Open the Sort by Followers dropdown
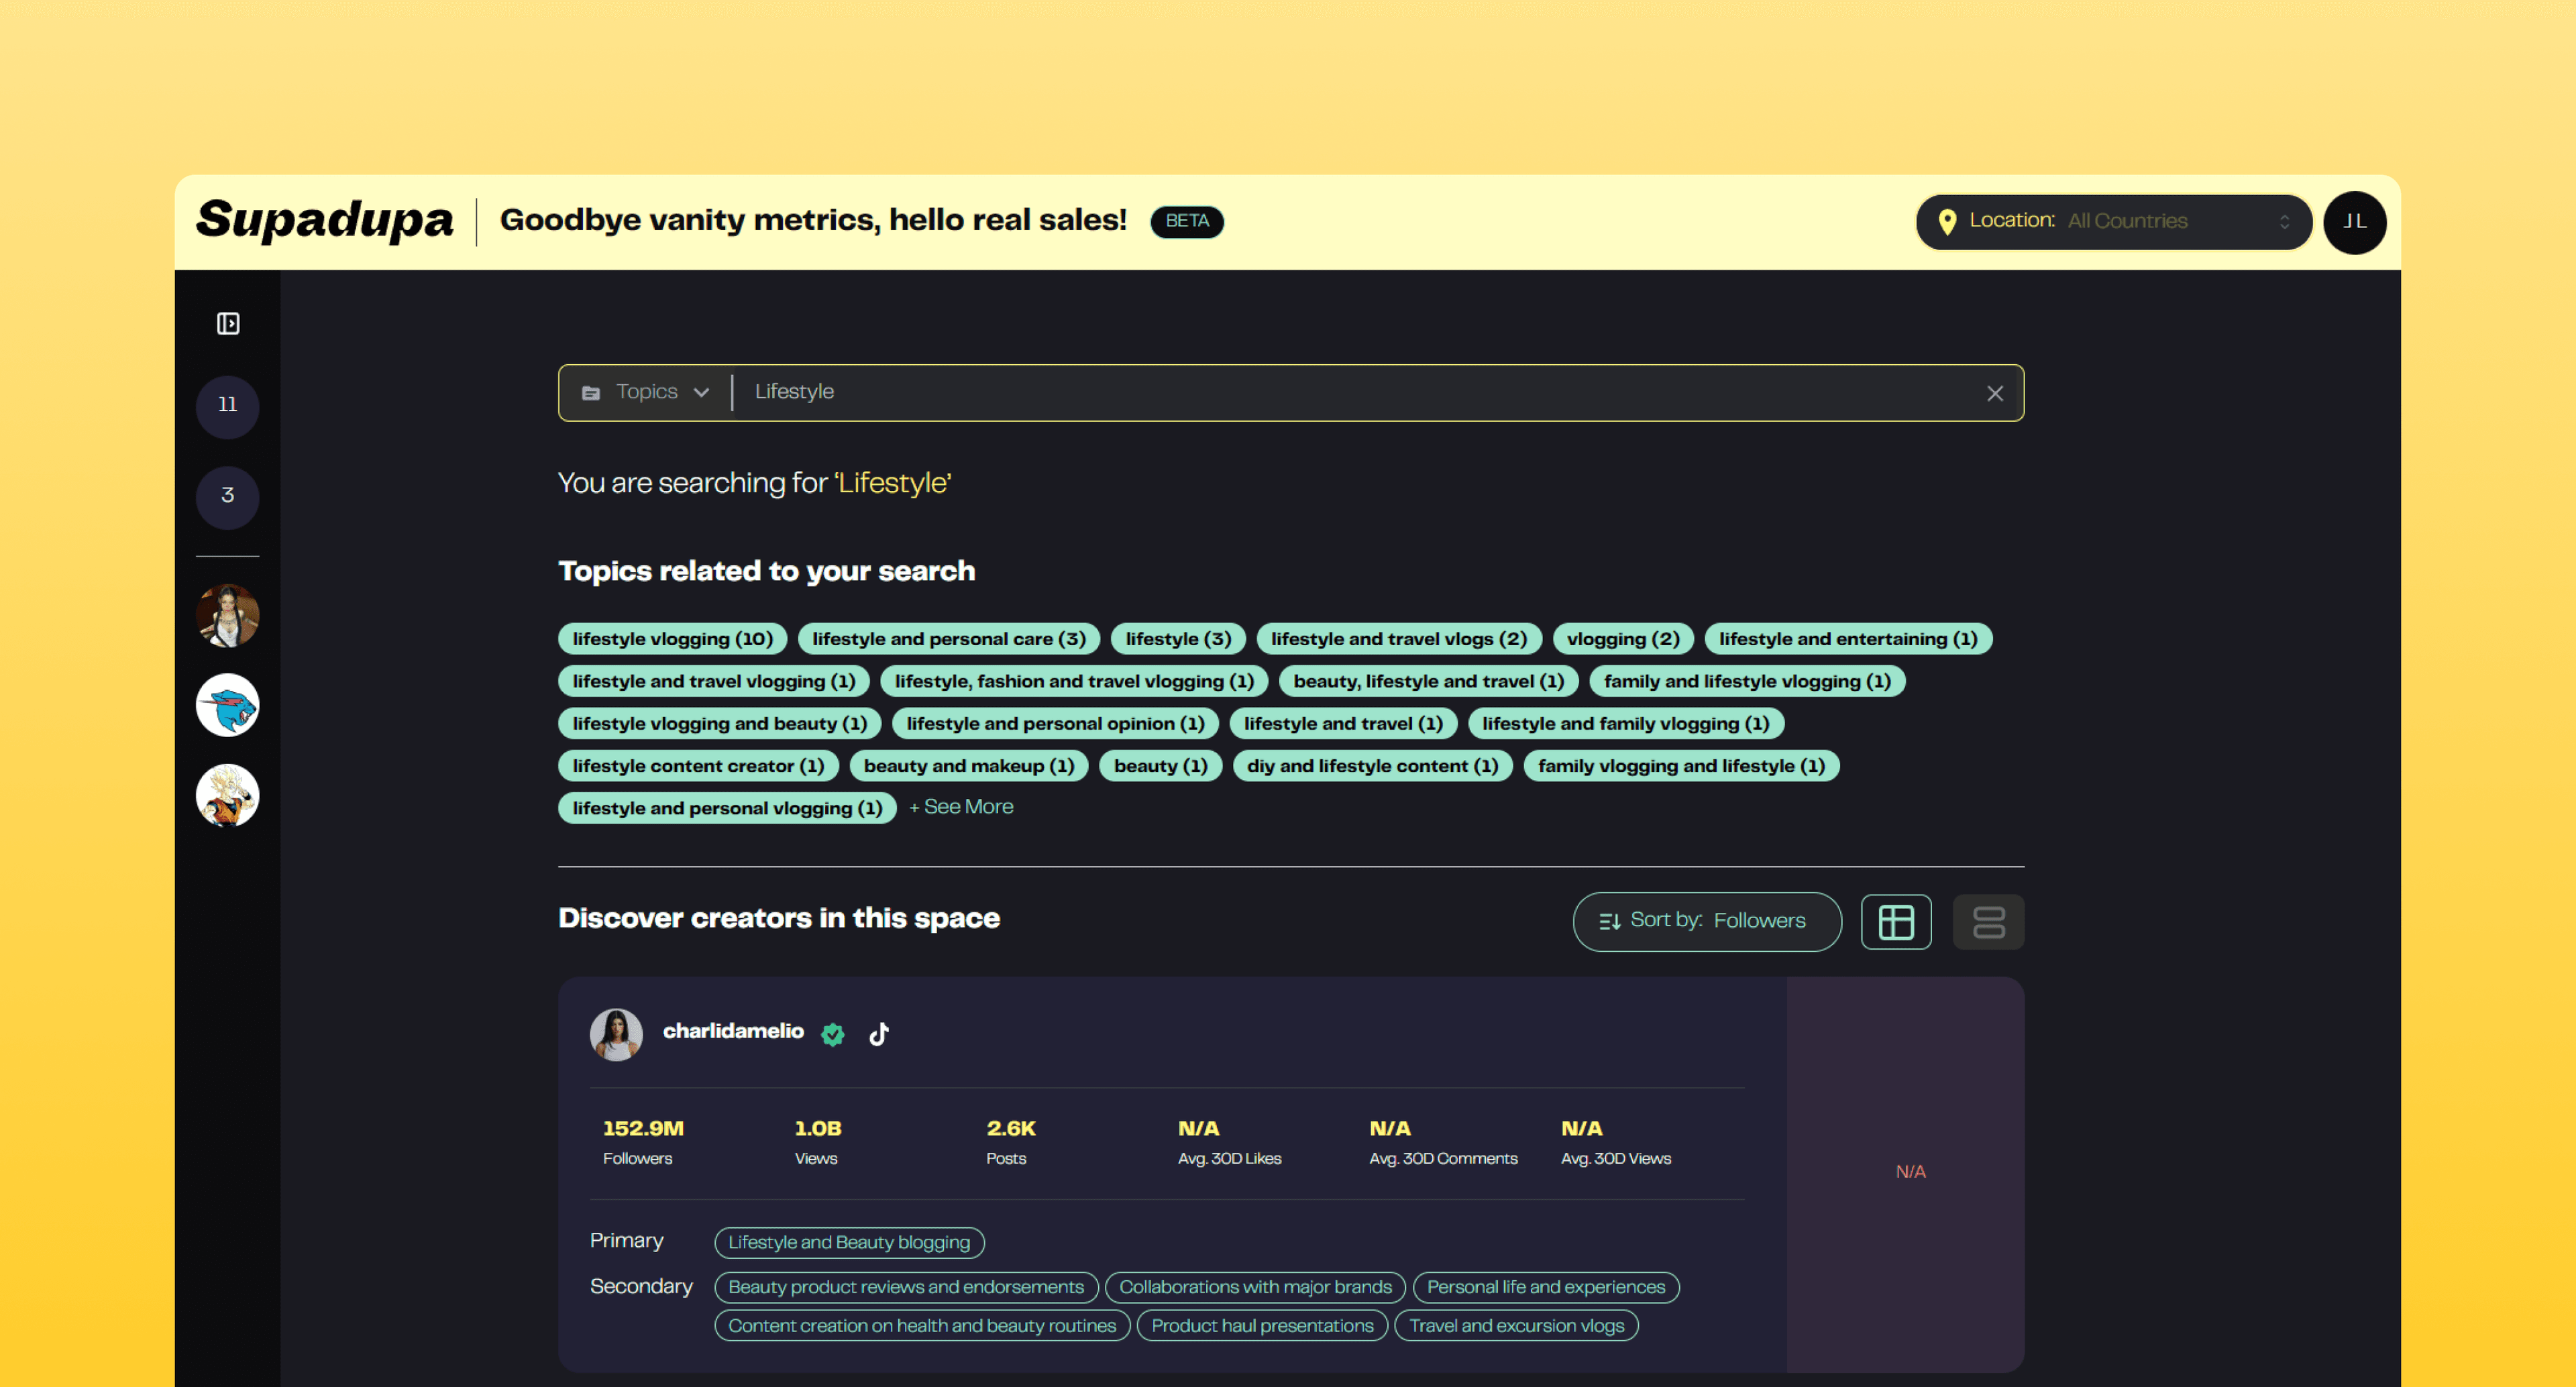Screen dimensions: 2576x1387 click(x=1706, y=921)
